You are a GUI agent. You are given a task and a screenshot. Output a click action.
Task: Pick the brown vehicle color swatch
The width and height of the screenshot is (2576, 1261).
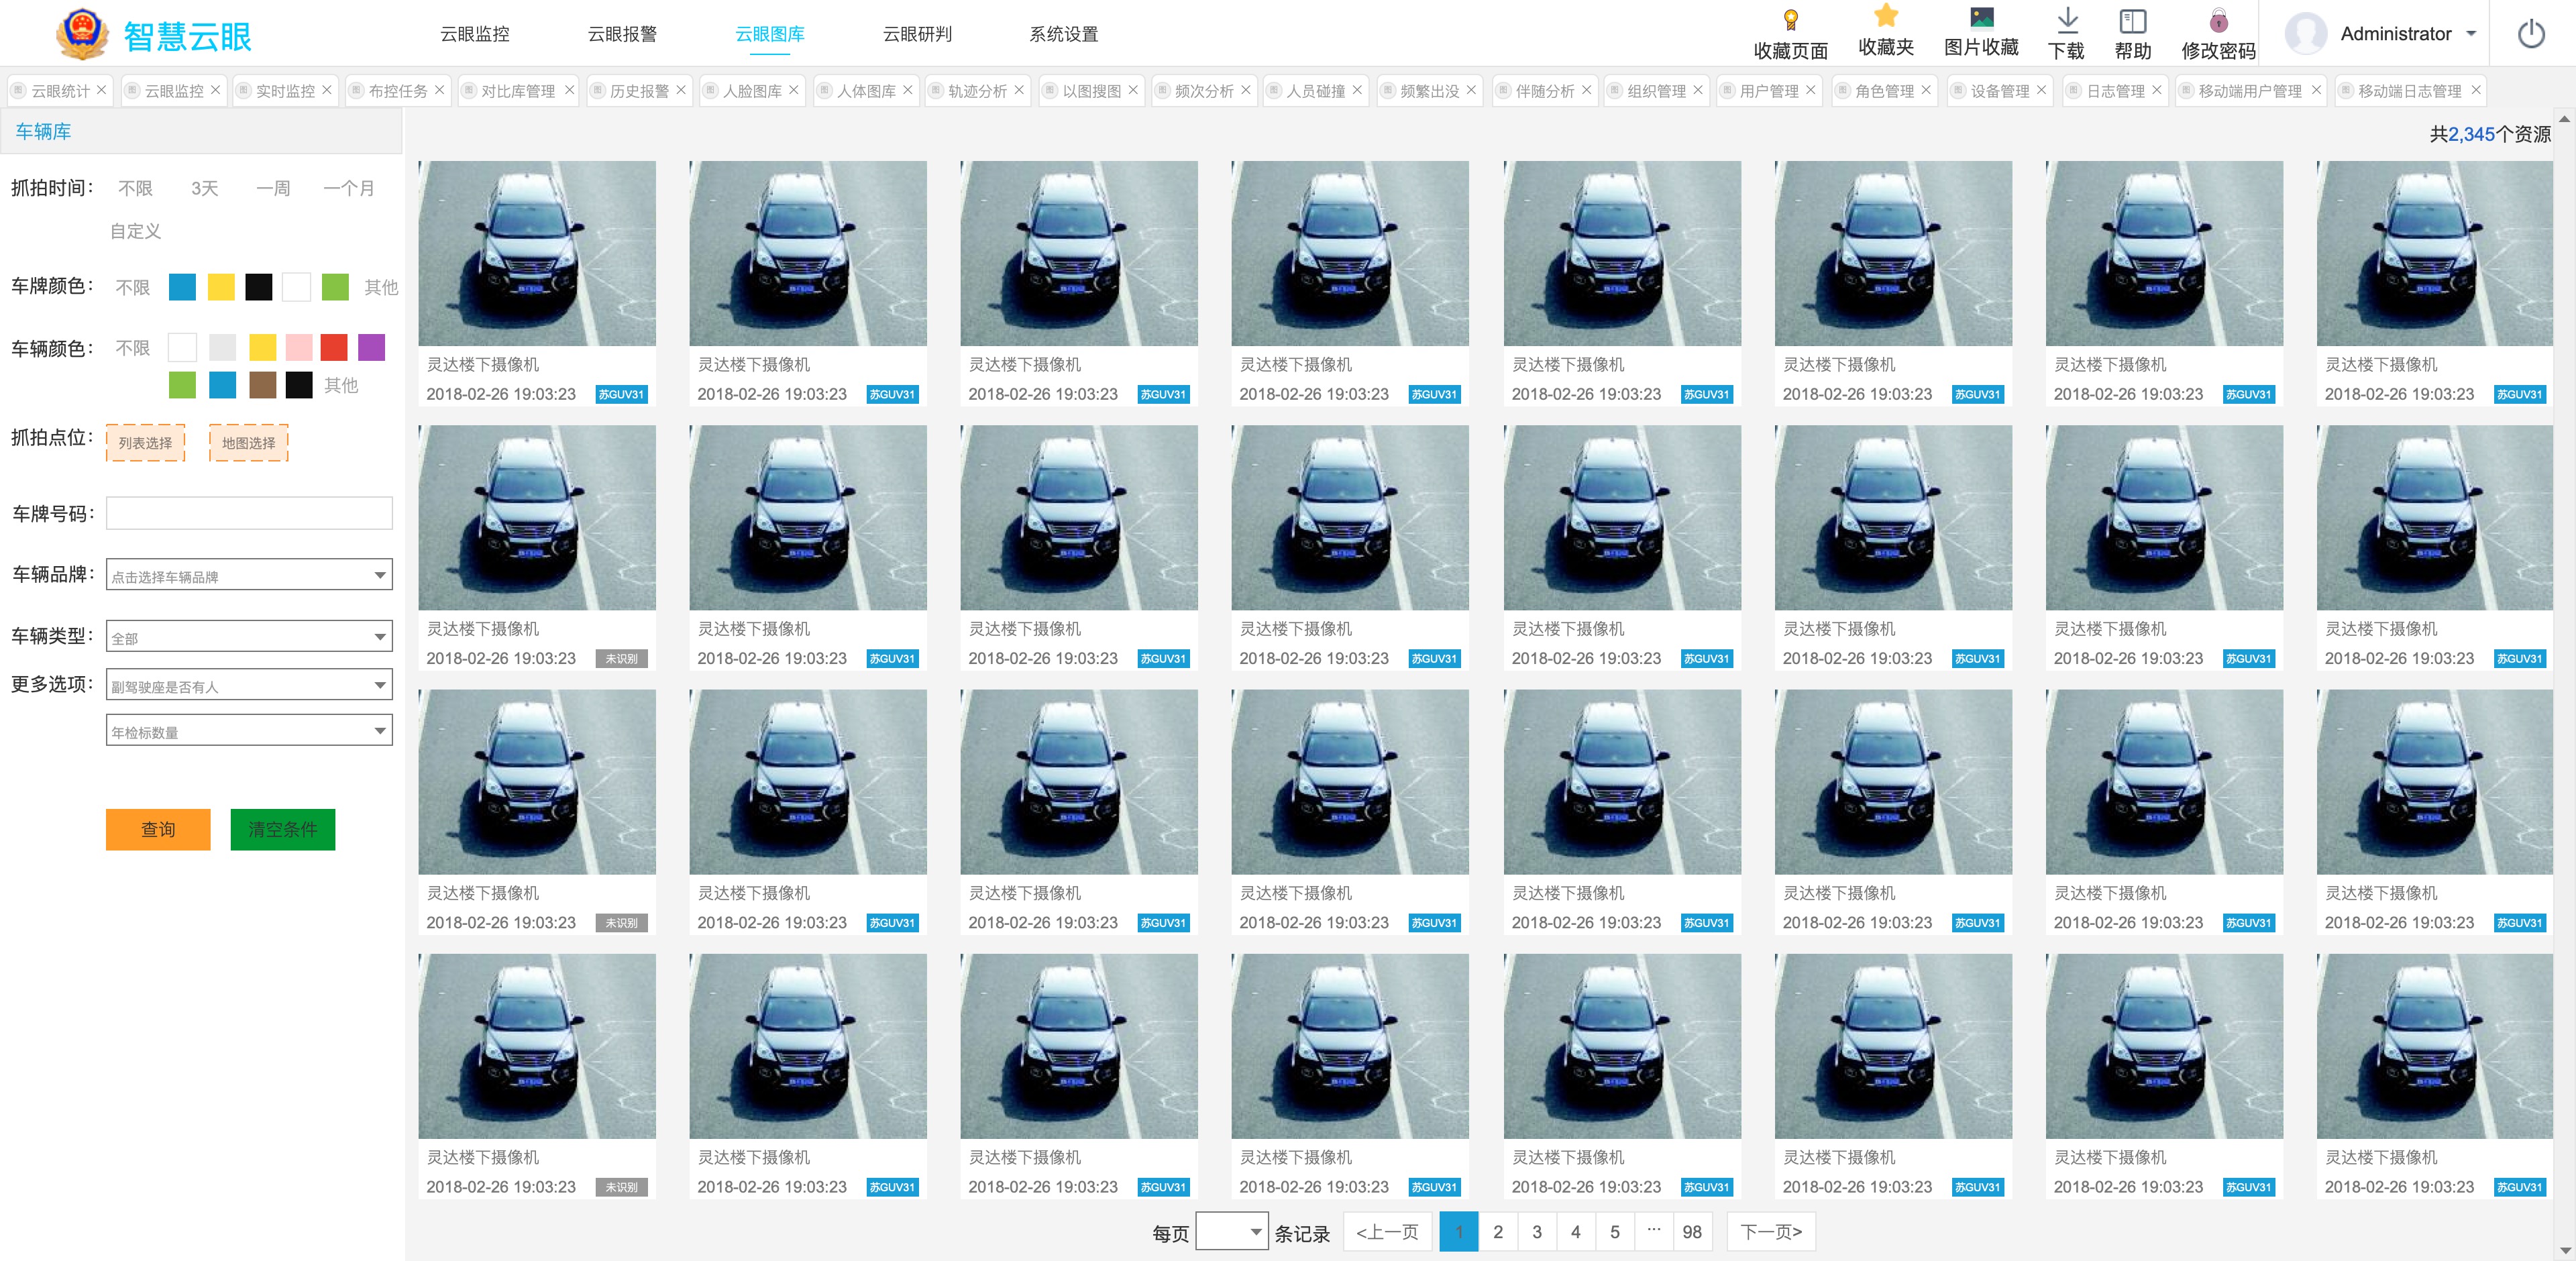262,385
